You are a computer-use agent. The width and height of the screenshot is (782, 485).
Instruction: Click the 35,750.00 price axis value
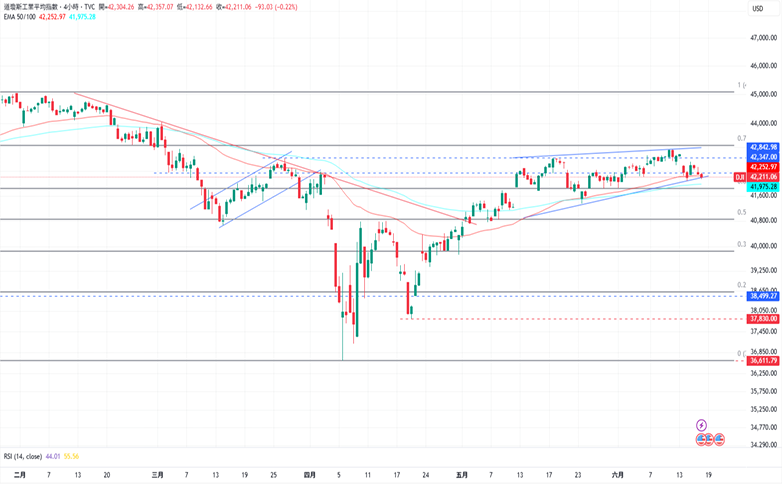point(764,391)
